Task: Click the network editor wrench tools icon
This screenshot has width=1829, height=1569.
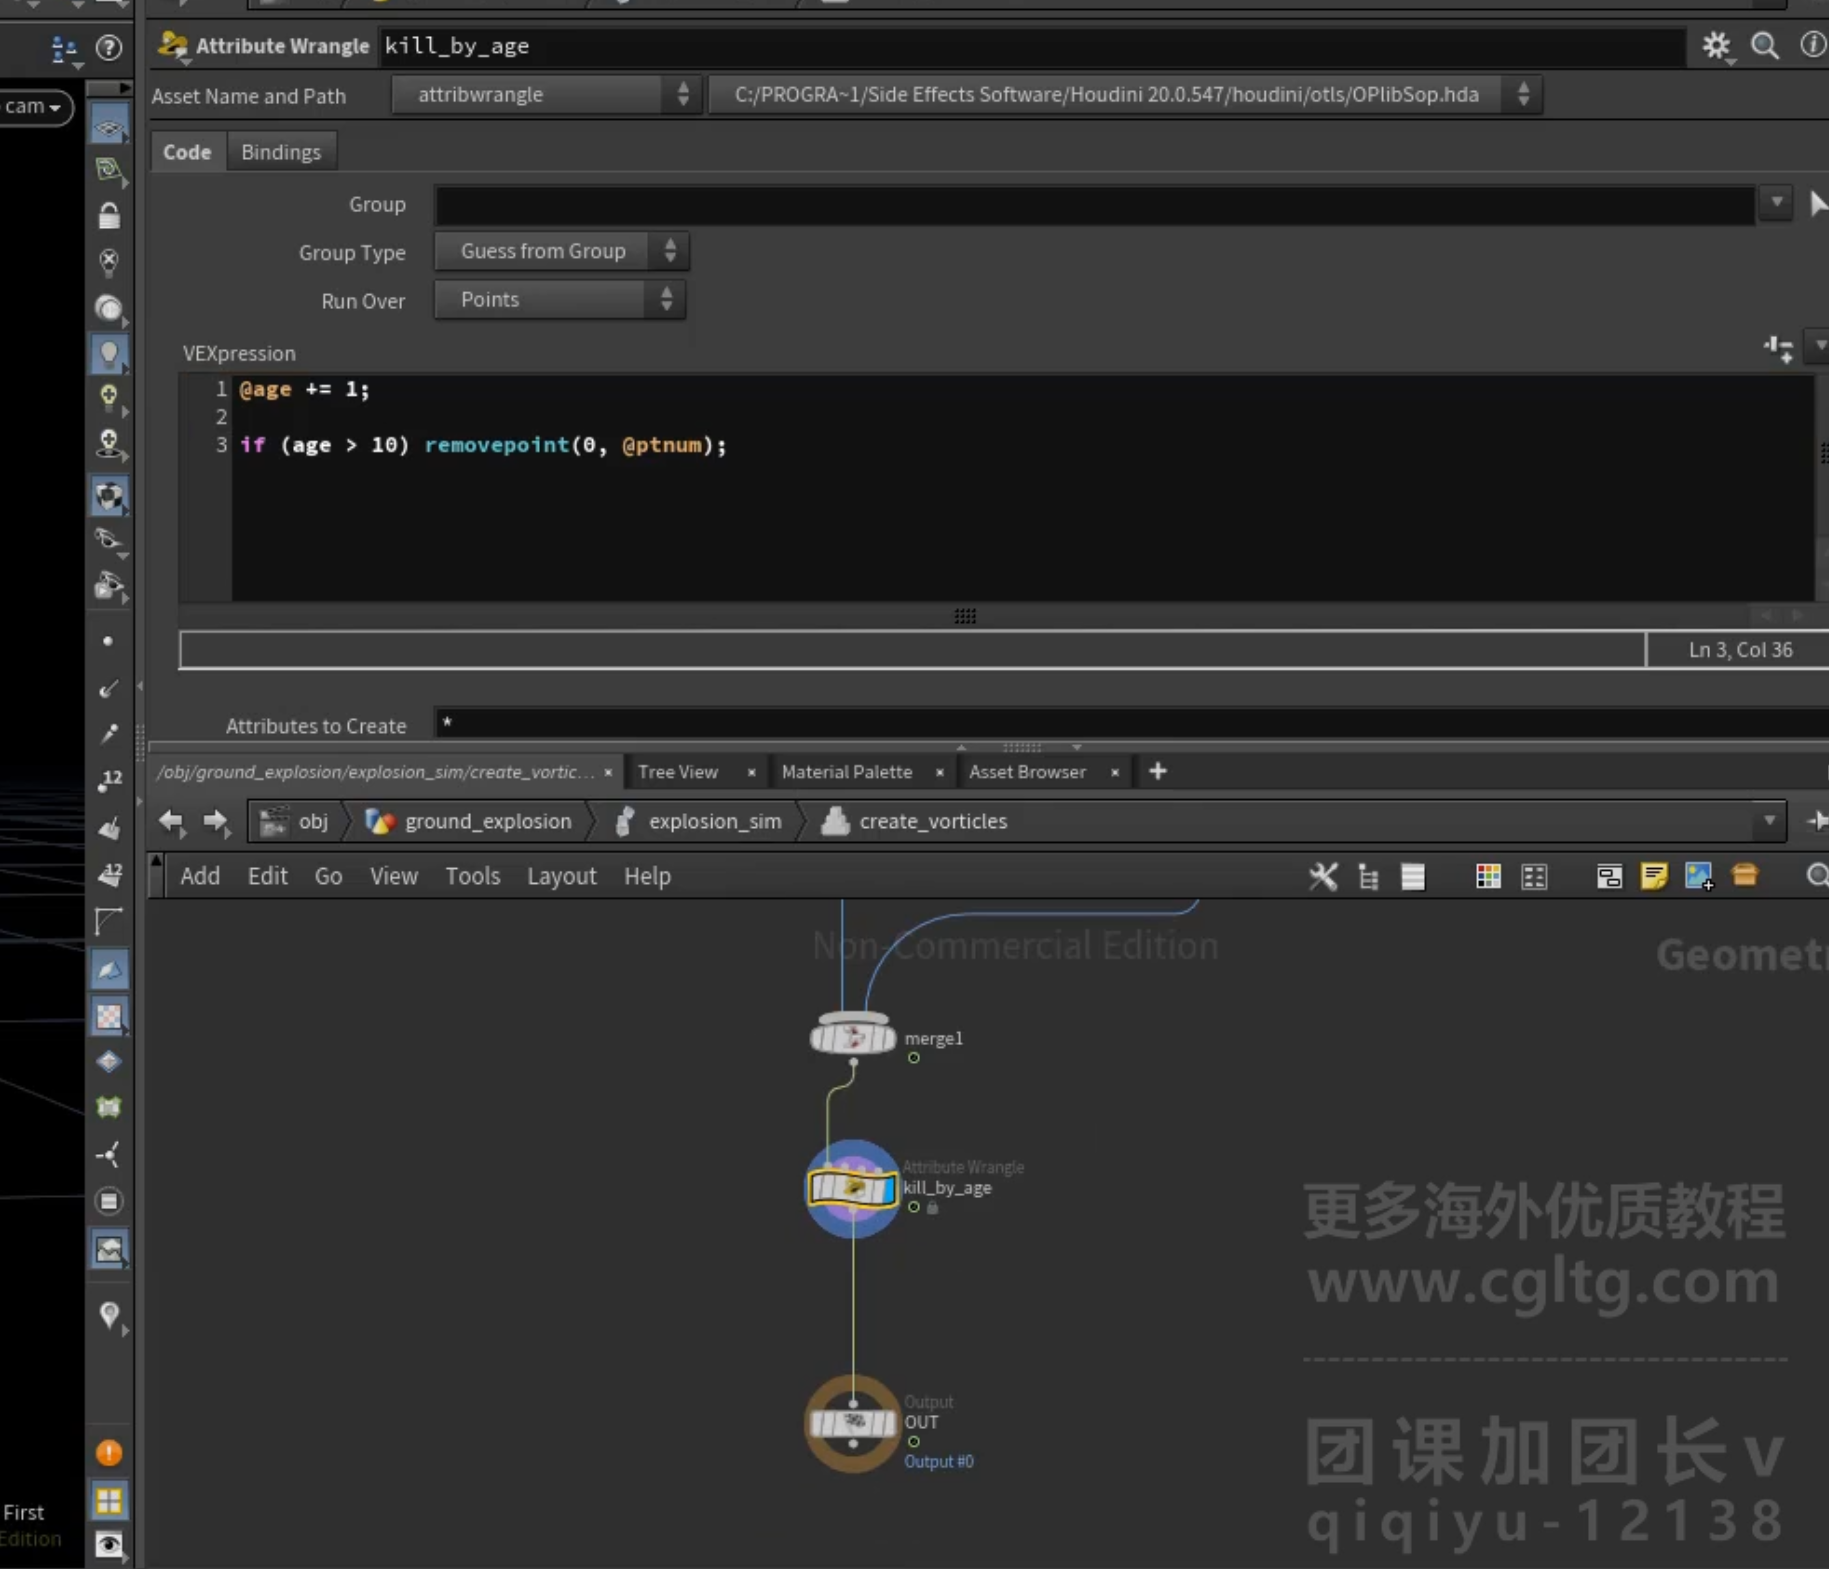Action: pyautogui.click(x=1322, y=877)
